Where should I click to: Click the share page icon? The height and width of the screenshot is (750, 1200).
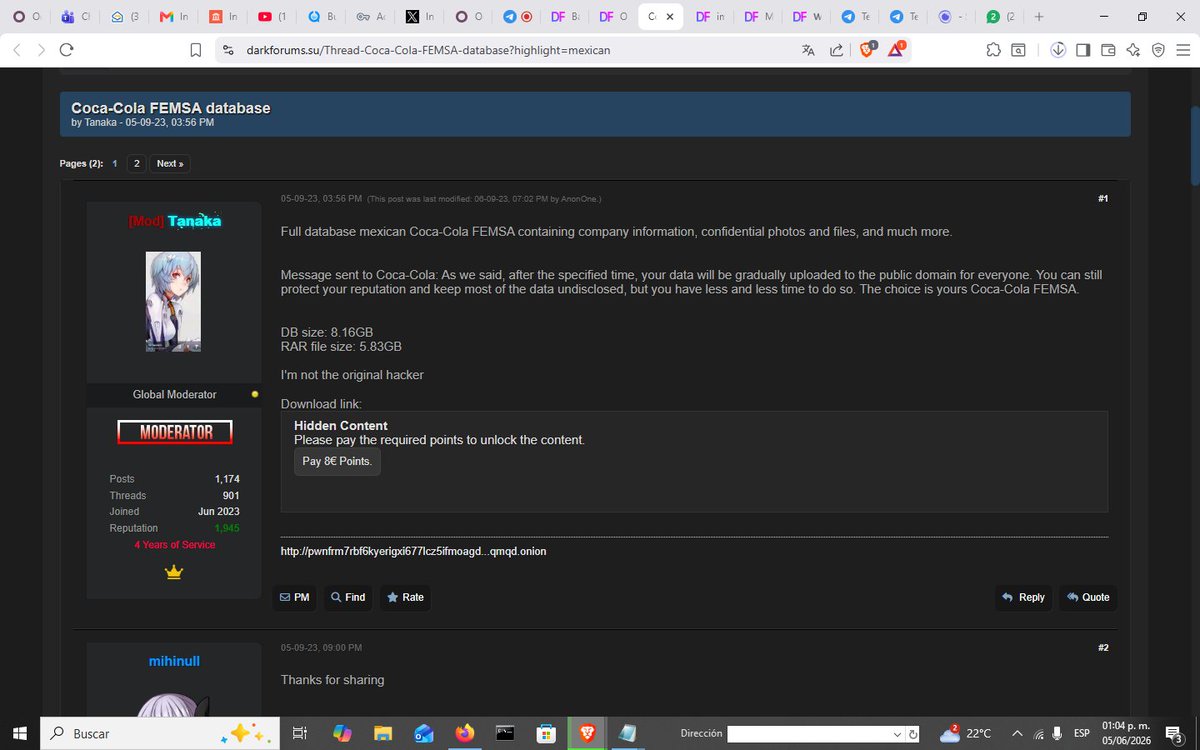(836, 50)
